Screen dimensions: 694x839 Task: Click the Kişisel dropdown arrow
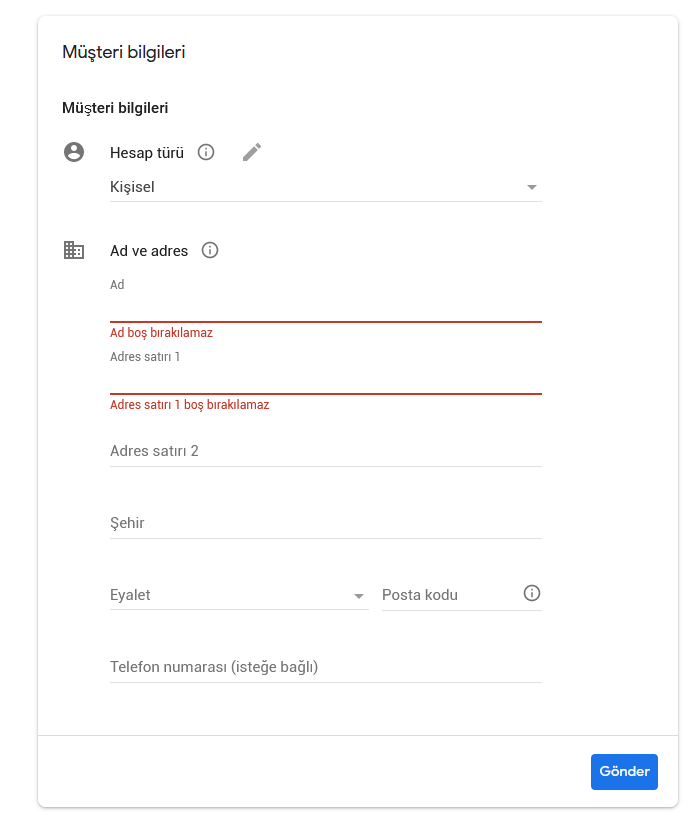(531, 187)
